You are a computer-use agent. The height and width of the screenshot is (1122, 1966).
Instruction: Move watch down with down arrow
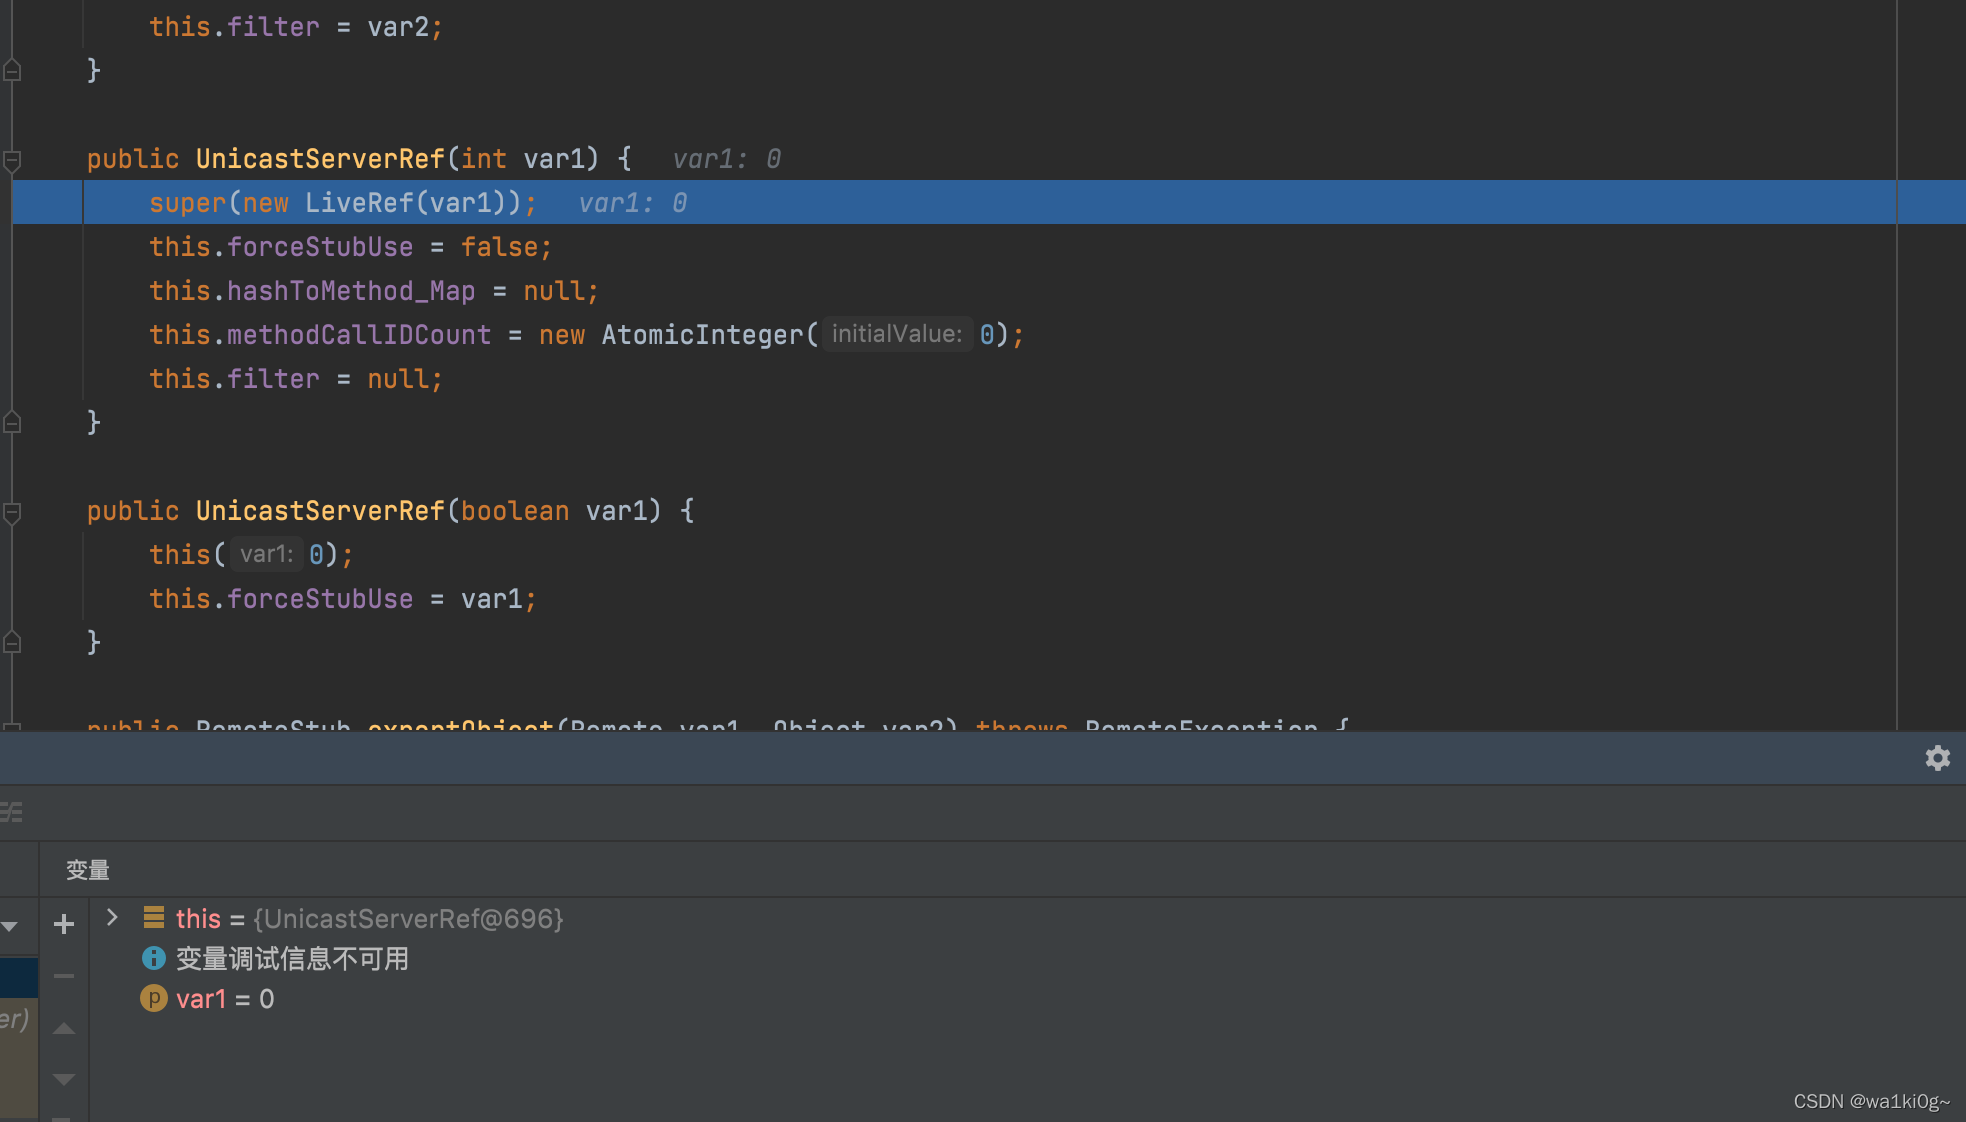pyautogui.click(x=64, y=1079)
